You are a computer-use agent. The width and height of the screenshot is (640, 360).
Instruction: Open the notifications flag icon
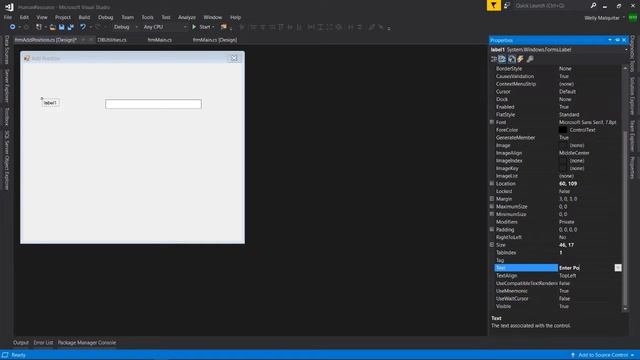tap(493, 5)
